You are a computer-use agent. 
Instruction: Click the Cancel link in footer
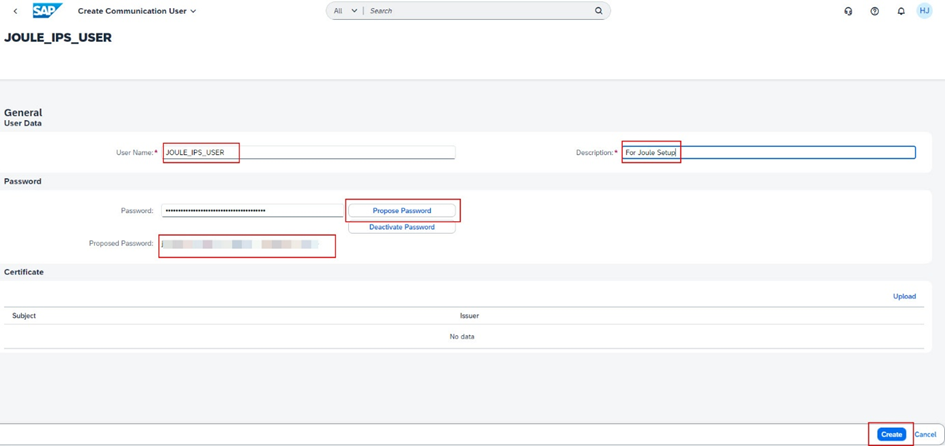tap(925, 434)
